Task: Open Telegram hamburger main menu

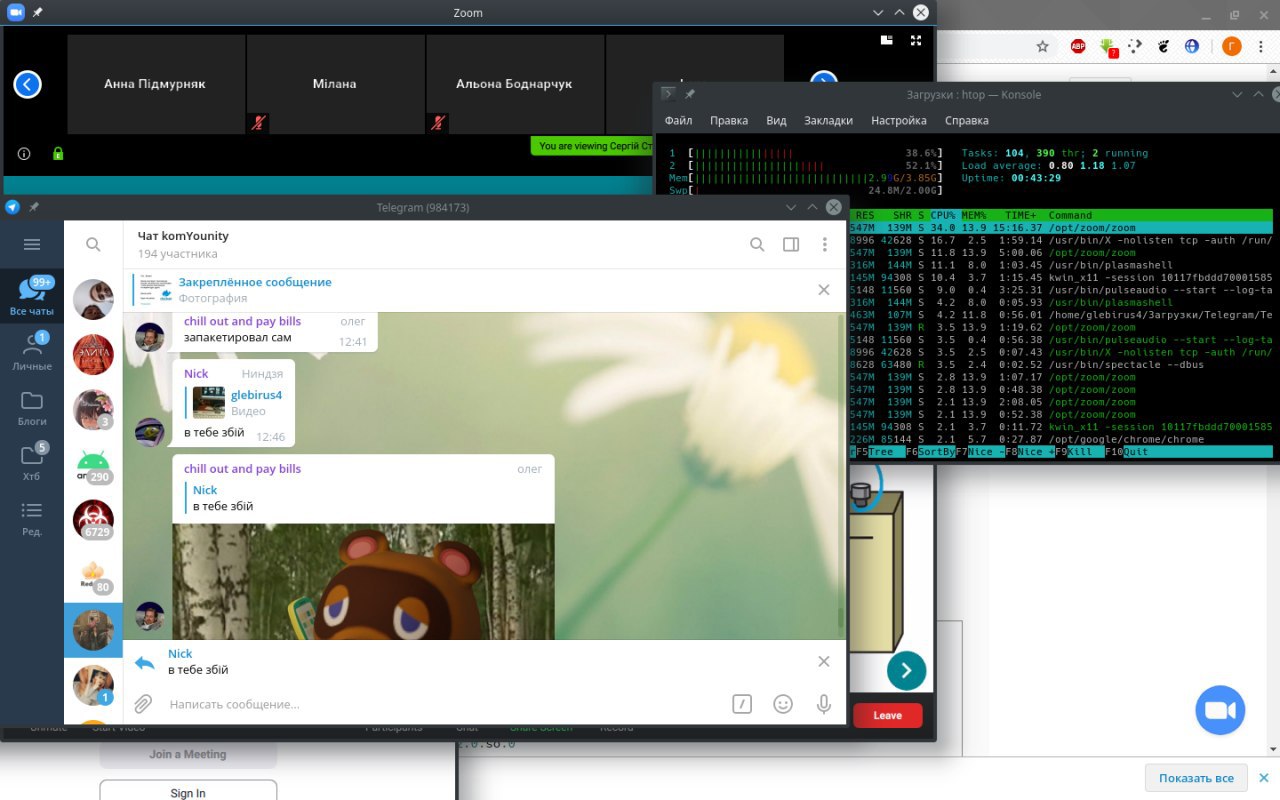Action: pos(32,244)
